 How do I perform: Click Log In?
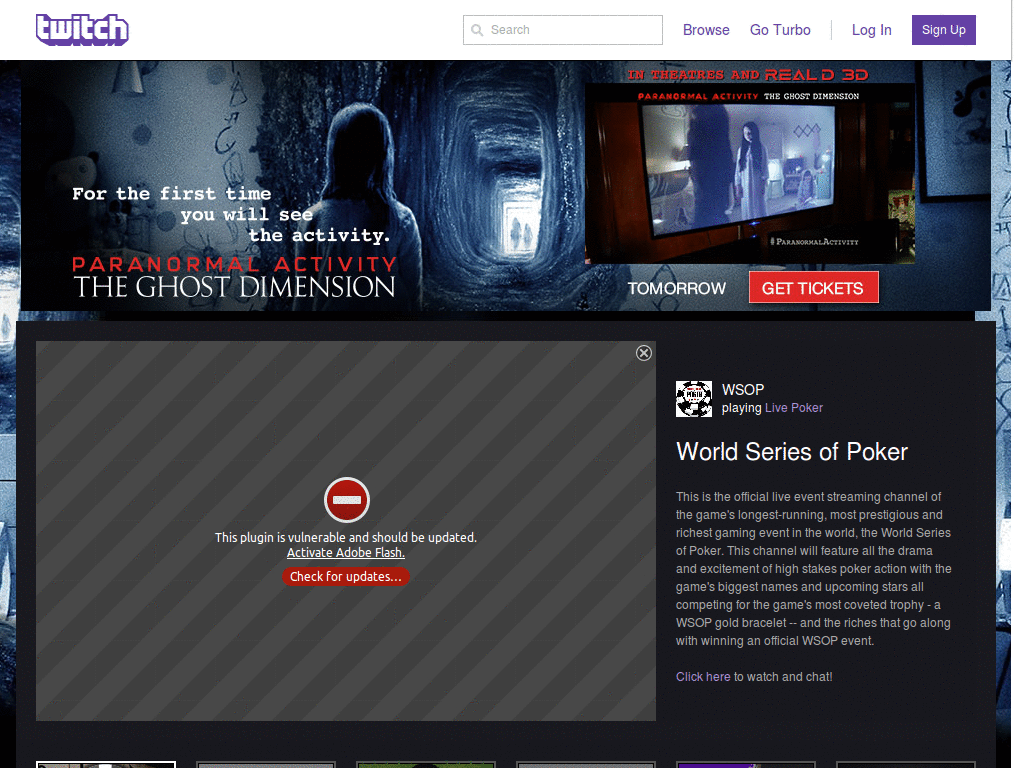coord(871,30)
